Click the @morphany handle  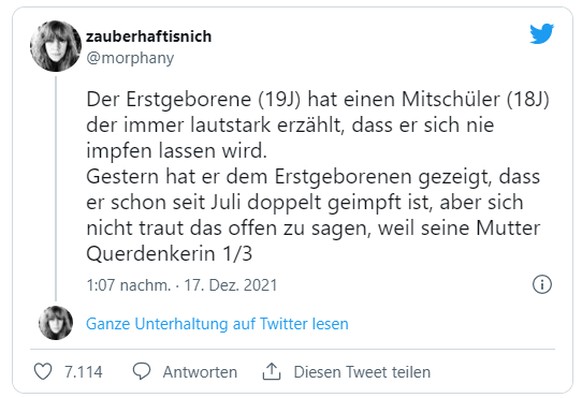click(130, 58)
